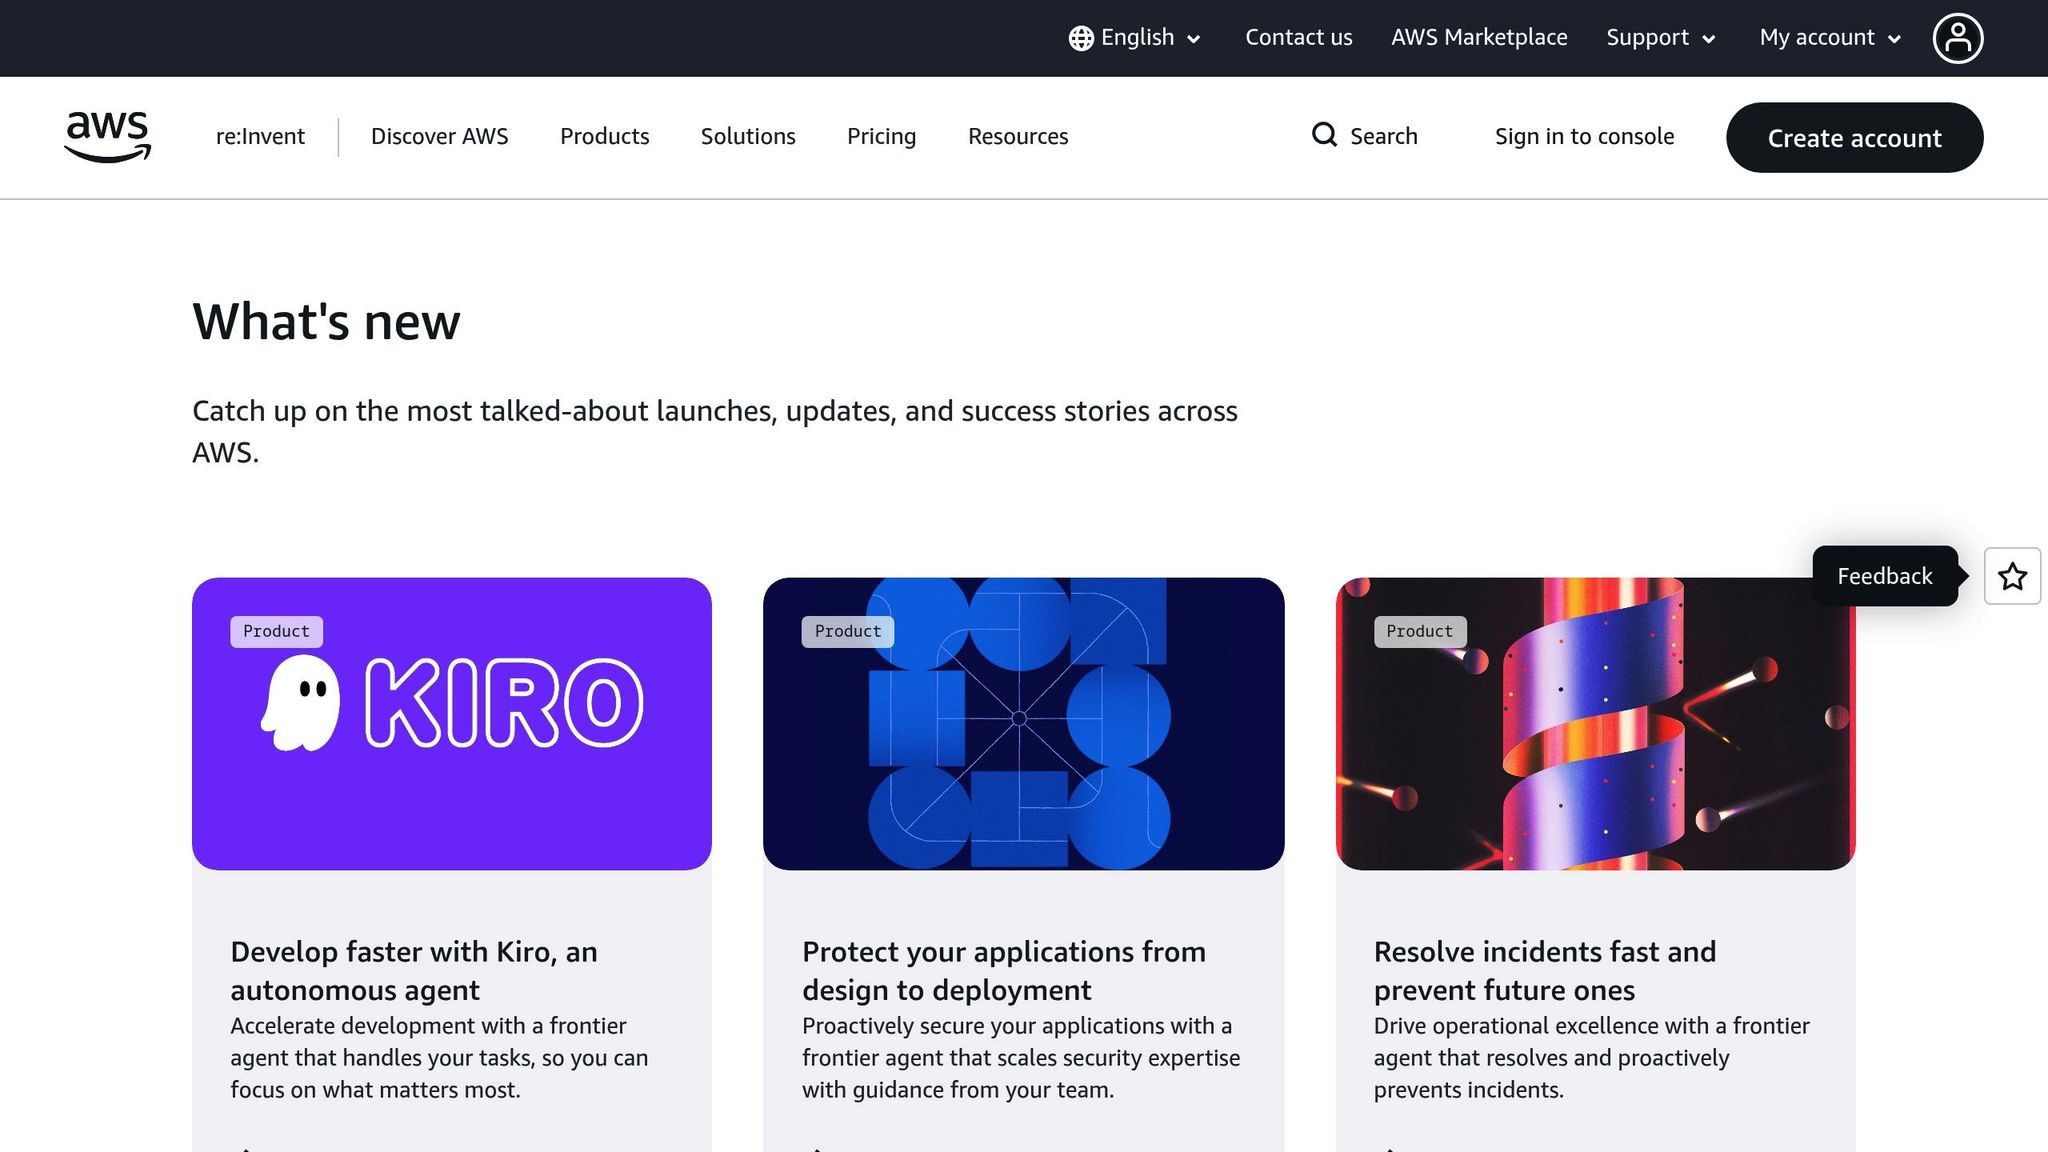Open the Solutions menu
This screenshot has height=1152, width=2048.
point(747,136)
